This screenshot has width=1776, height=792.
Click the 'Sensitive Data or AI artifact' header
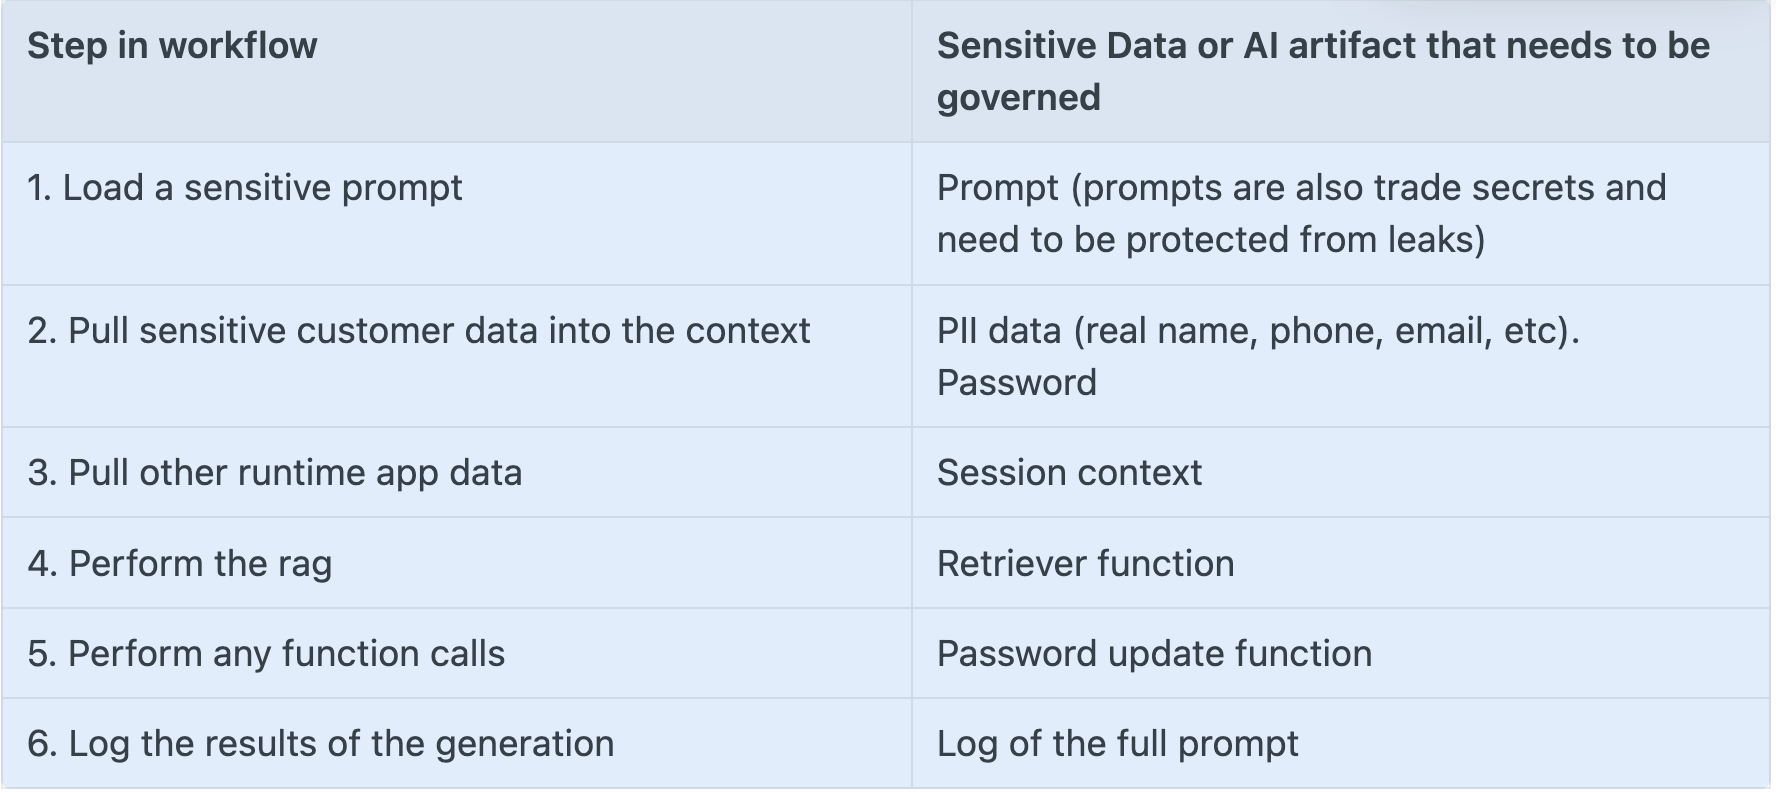point(1340,71)
